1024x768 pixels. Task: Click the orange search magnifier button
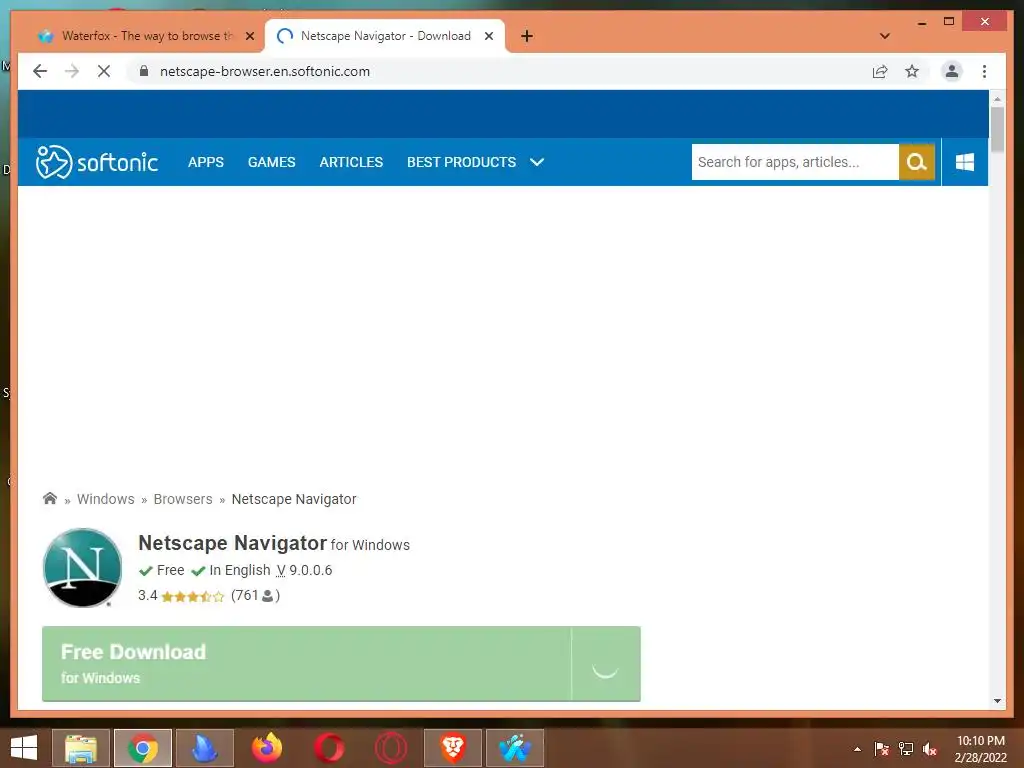tap(917, 162)
